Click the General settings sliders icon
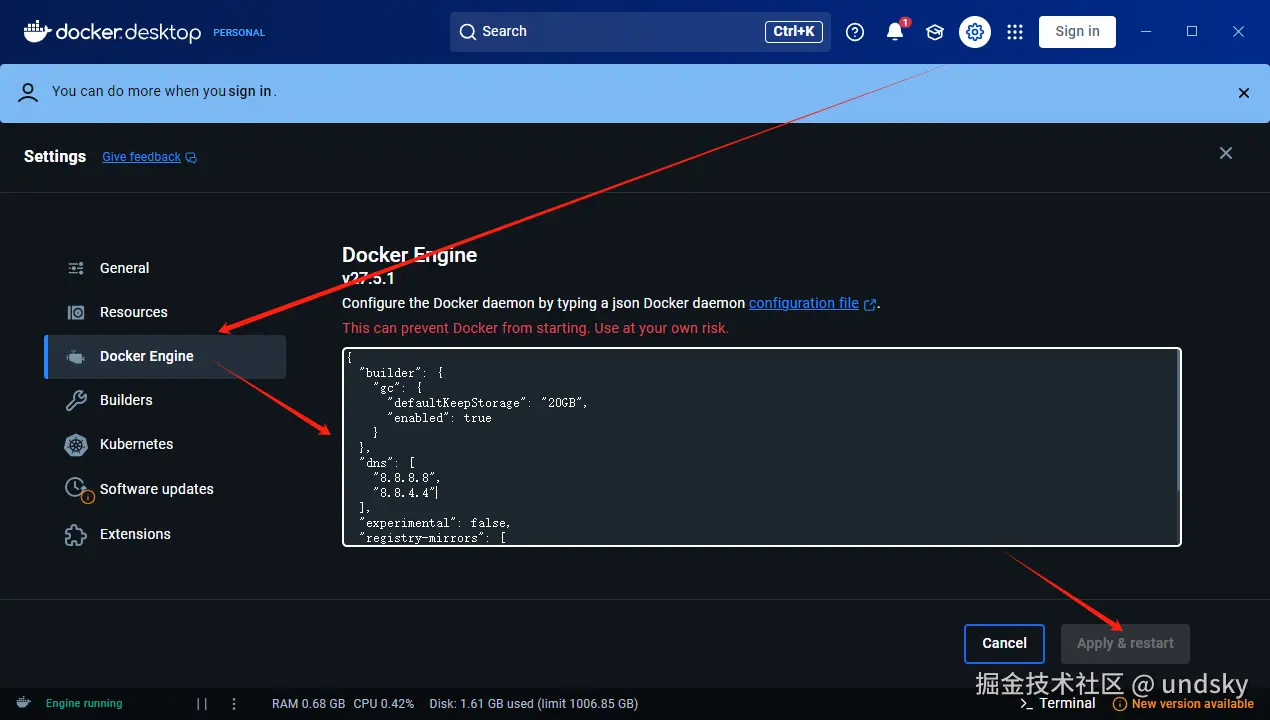This screenshot has height=720, width=1270. click(76, 268)
